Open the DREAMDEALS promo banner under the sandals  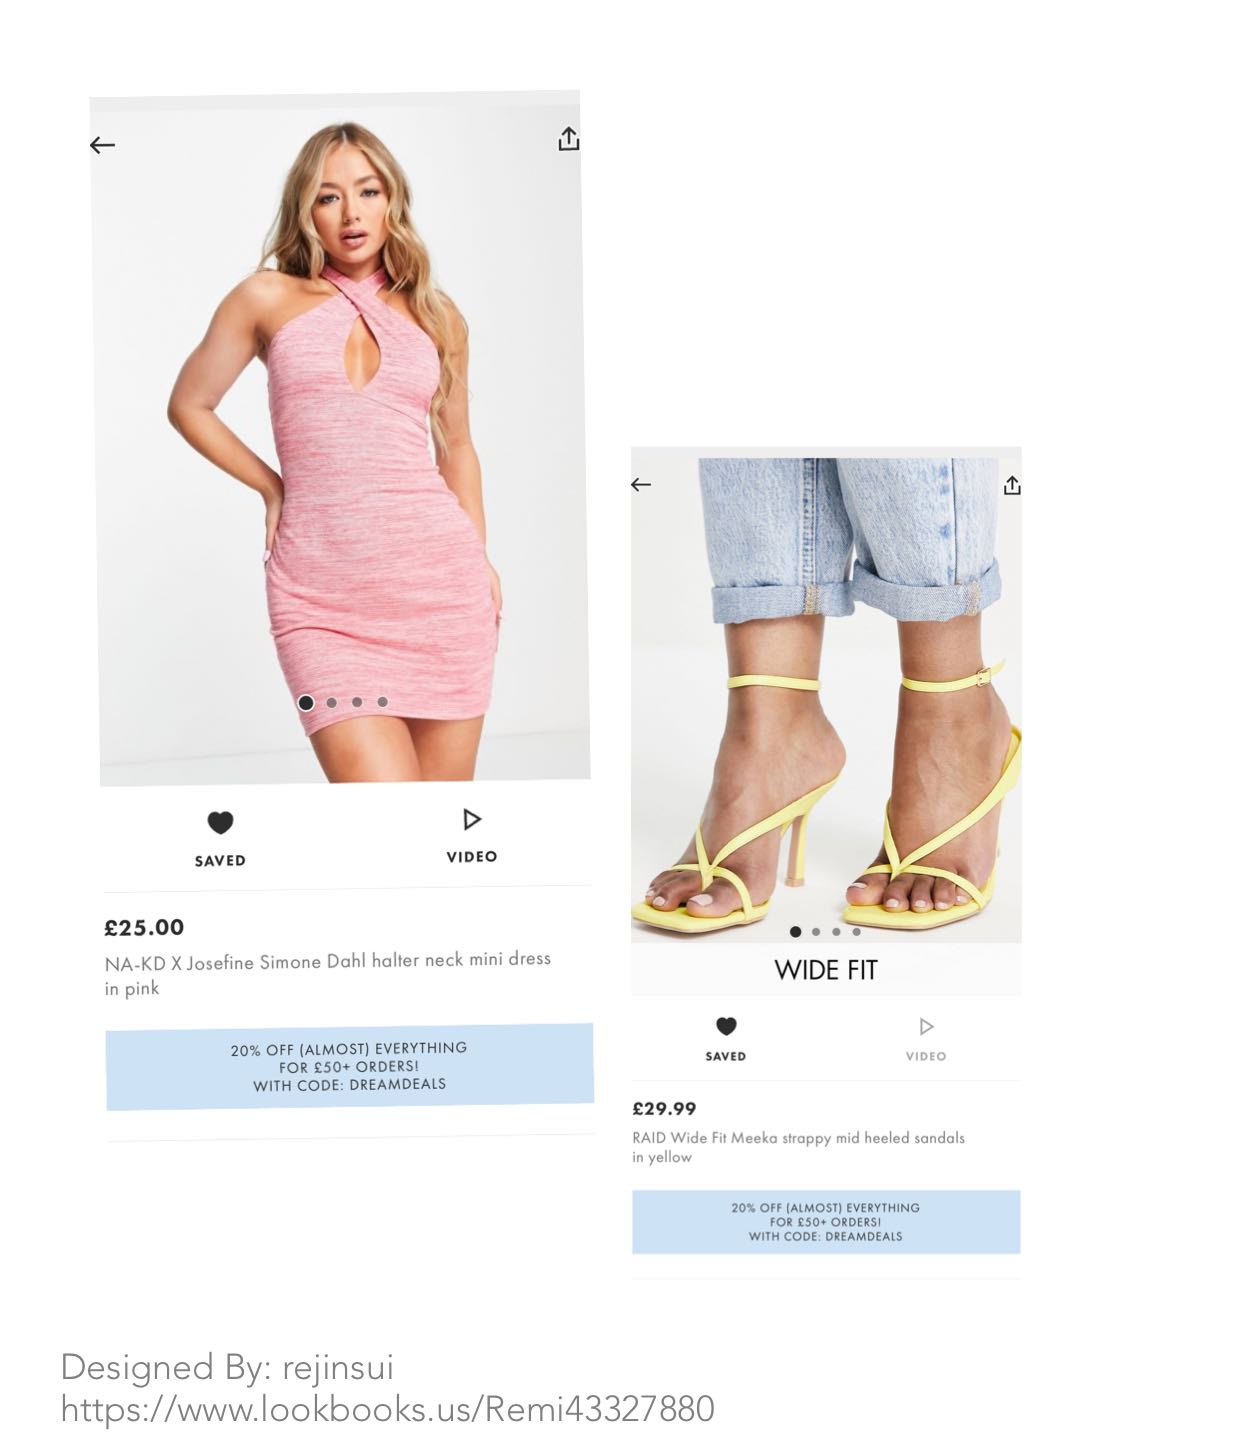pyautogui.click(x=826, y=1222)
